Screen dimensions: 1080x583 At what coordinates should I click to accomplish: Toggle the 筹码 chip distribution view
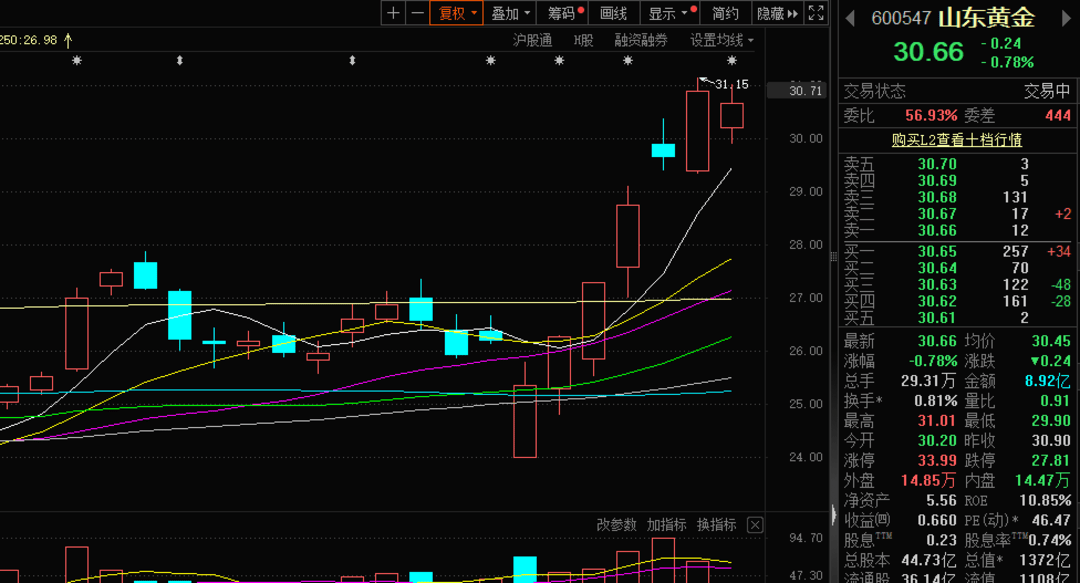[564, 13]
